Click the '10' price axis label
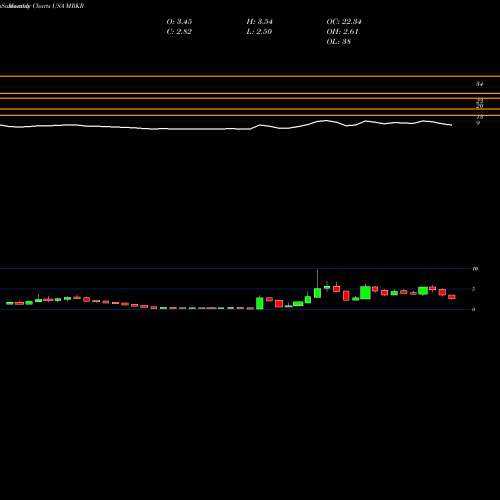The image size is (500, 500). coord(475,269)
